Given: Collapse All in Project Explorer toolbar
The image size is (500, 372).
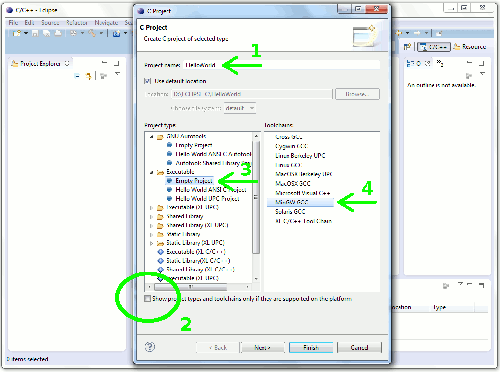Looking at the screenshot, I should point(77,76).
